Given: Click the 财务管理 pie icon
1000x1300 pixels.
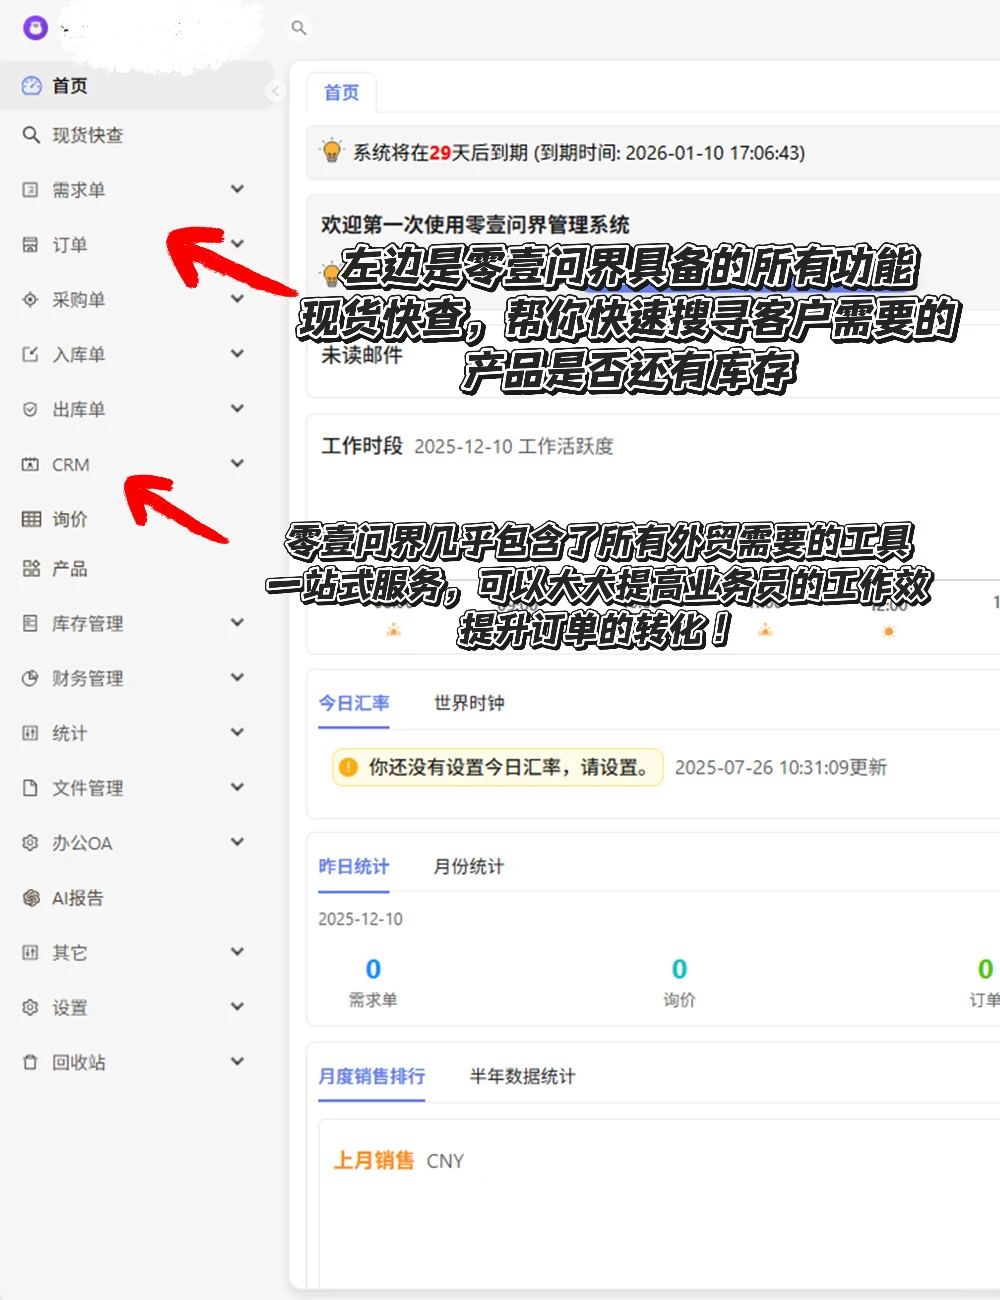Looking at the screenshot, I should tap(31, 679).
